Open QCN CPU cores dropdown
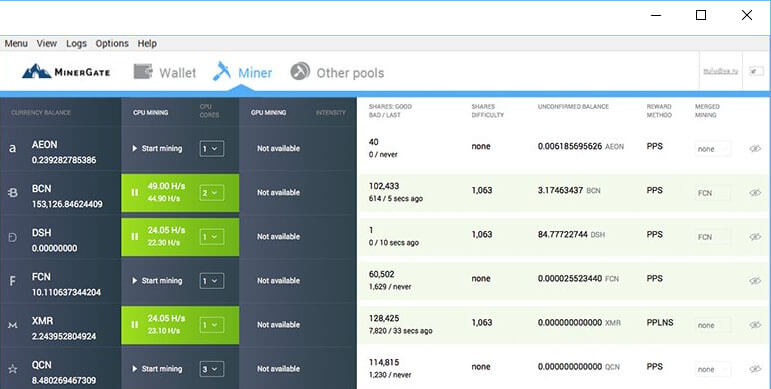The image size is (771, 389). click(212, 369)
